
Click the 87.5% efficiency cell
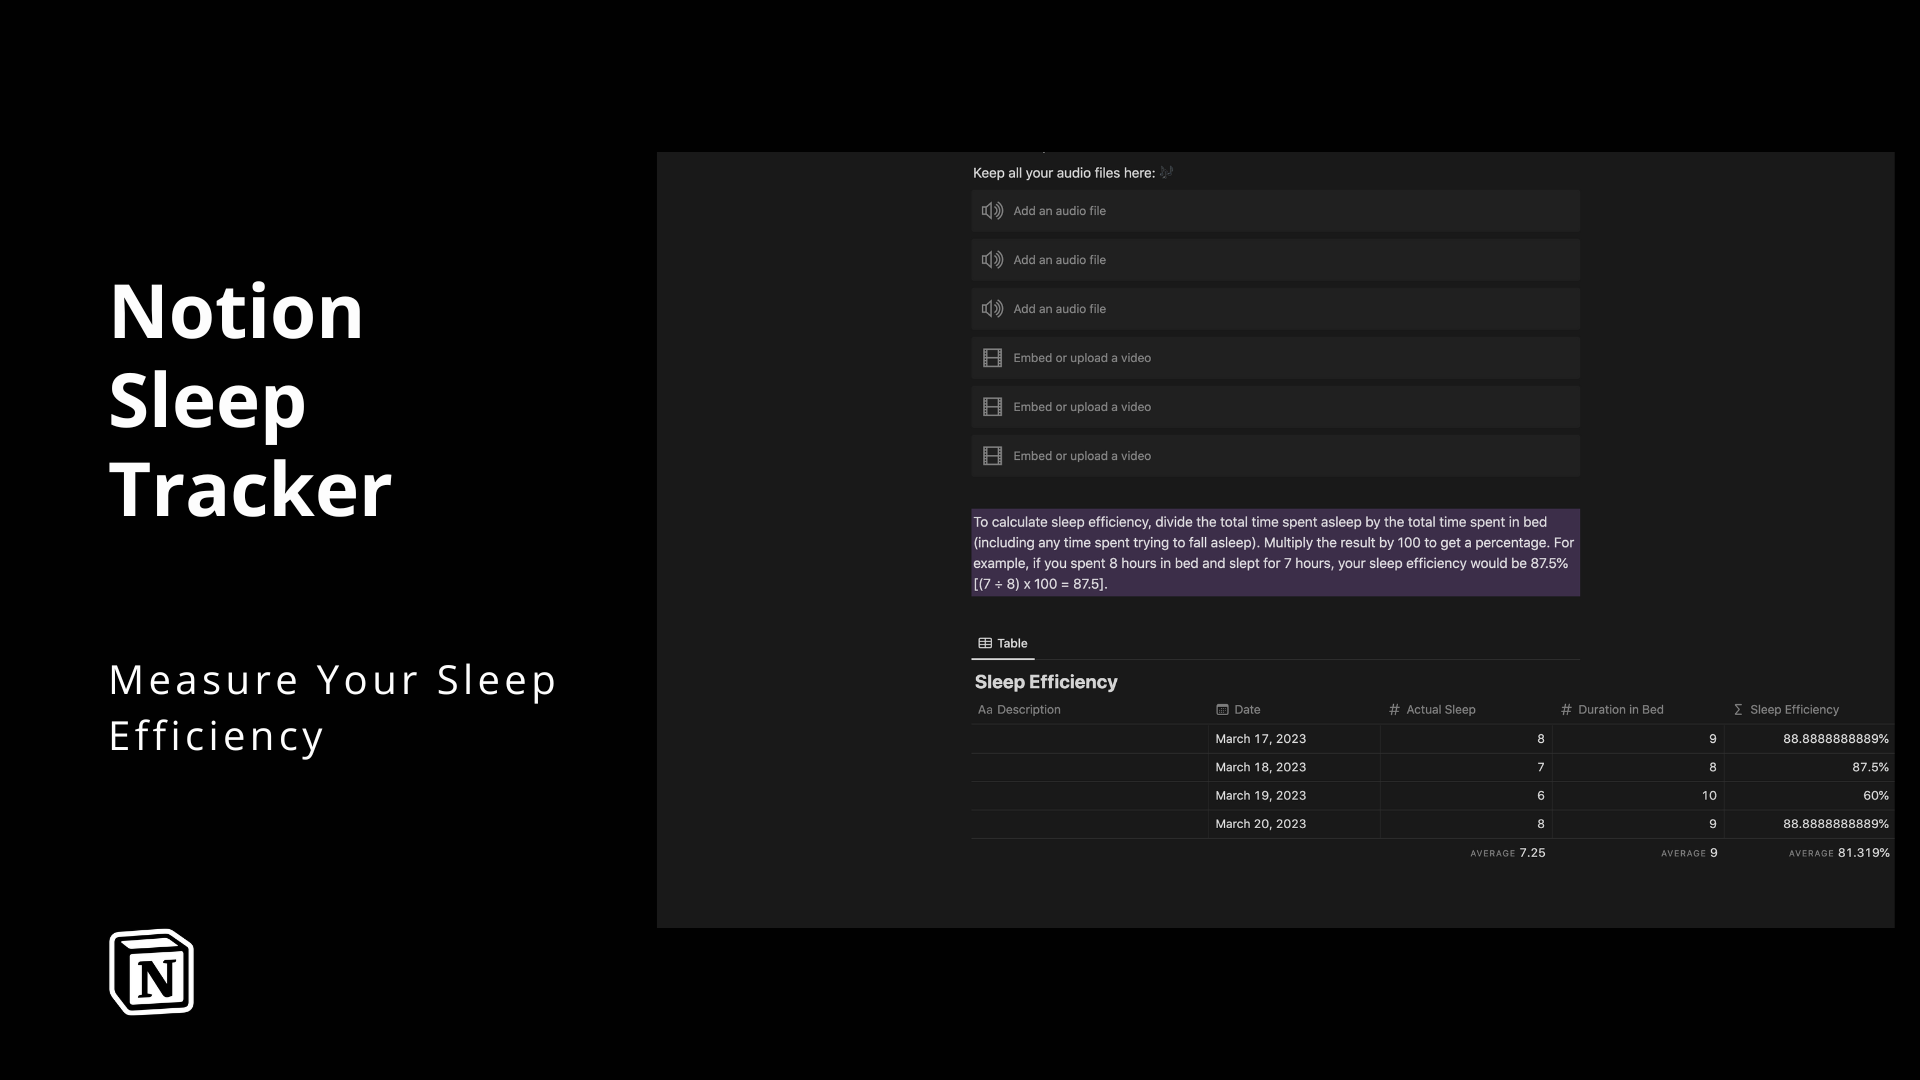1809,767
